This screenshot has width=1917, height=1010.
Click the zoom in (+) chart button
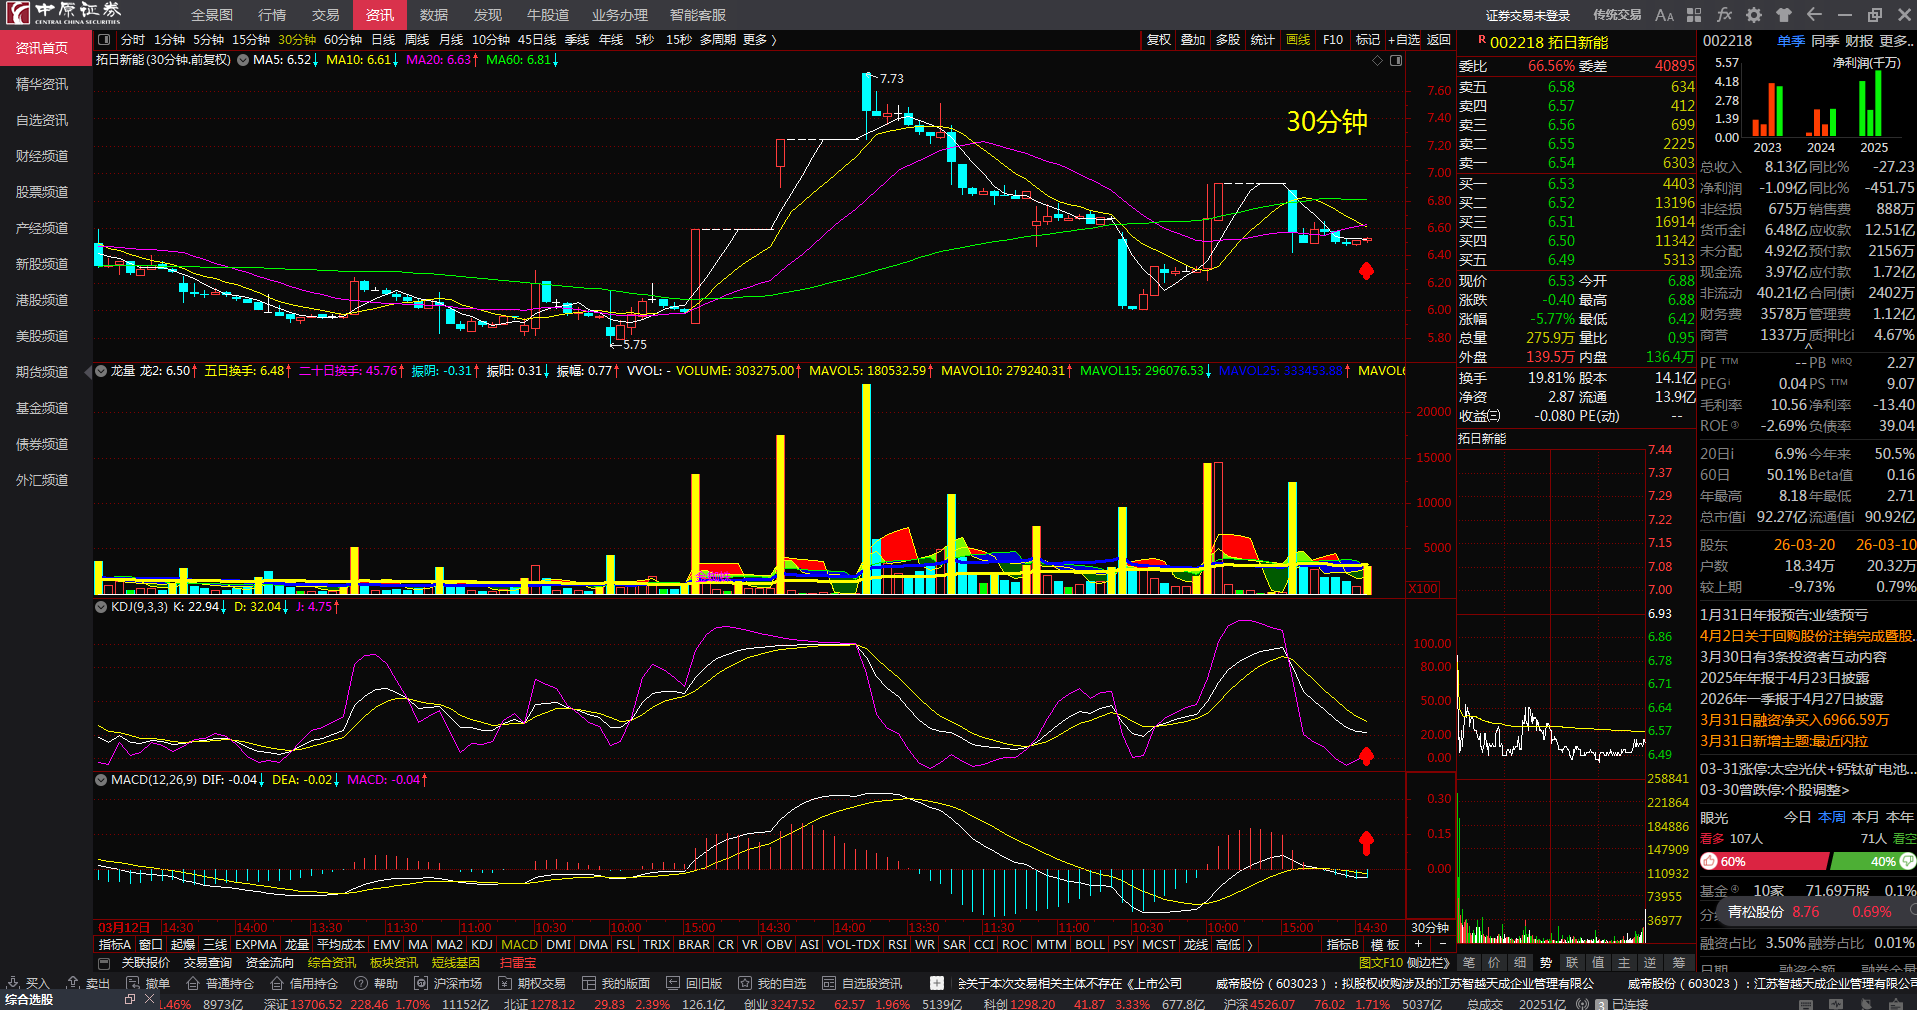[x=1418, y=944]
